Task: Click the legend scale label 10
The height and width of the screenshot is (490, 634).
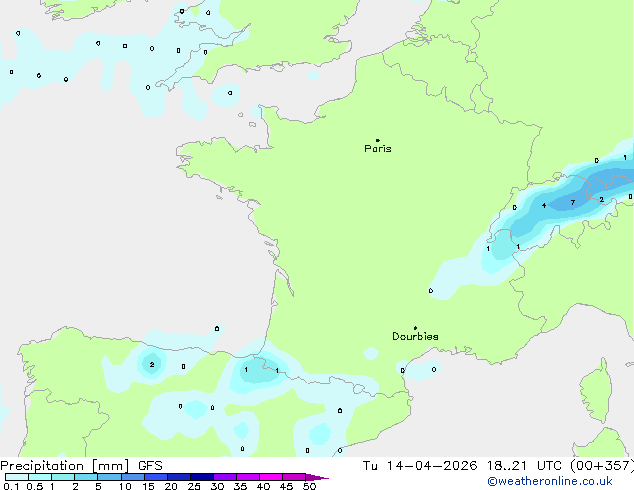Action: pyautogui.click(x=125, y=486)
